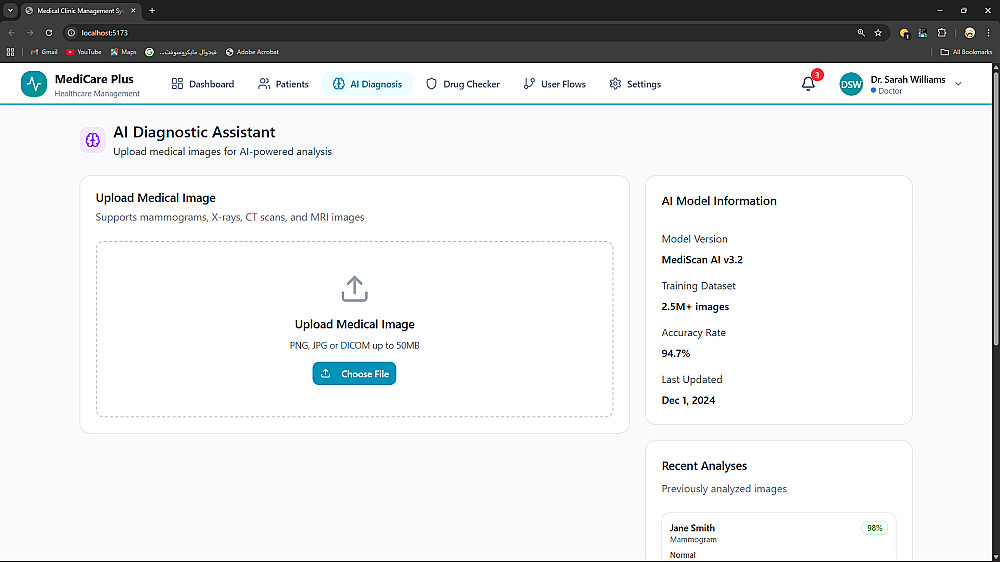
Task: Open the User Flows page
Action: click(x=554, y=84)
